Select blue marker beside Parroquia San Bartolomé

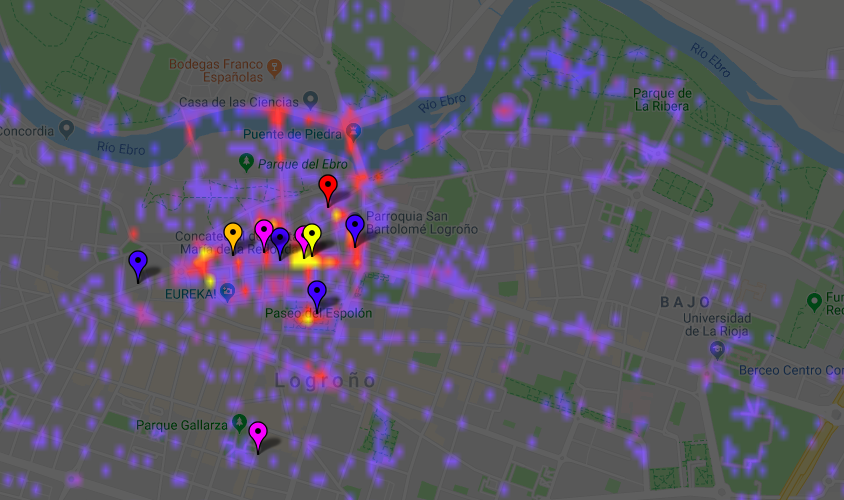pos(355,228)
